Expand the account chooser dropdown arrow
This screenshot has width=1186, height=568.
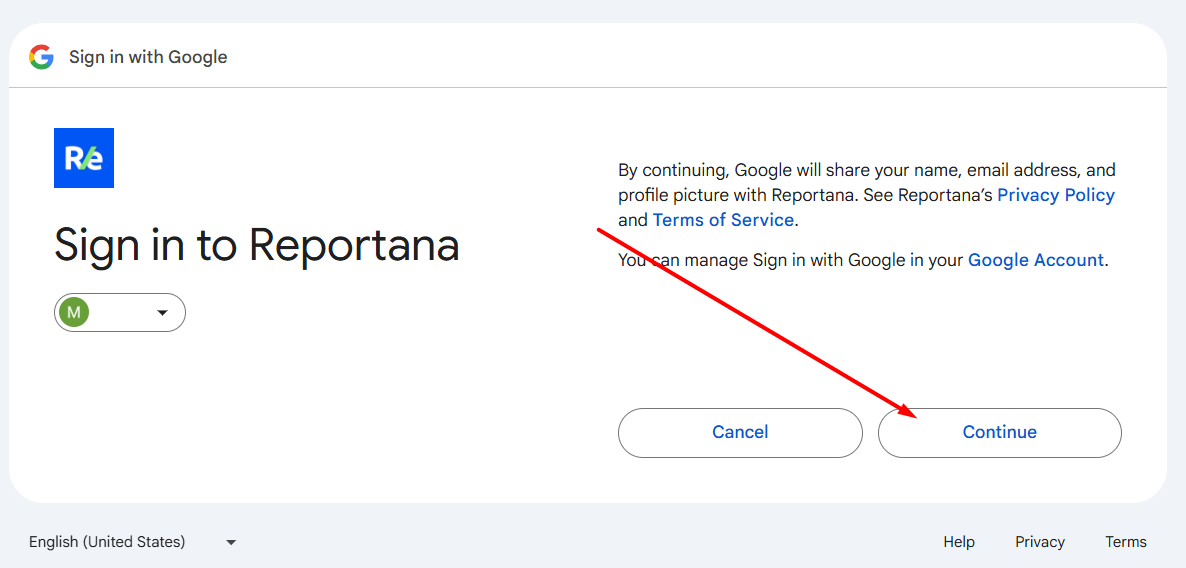[x=163, y=313]
